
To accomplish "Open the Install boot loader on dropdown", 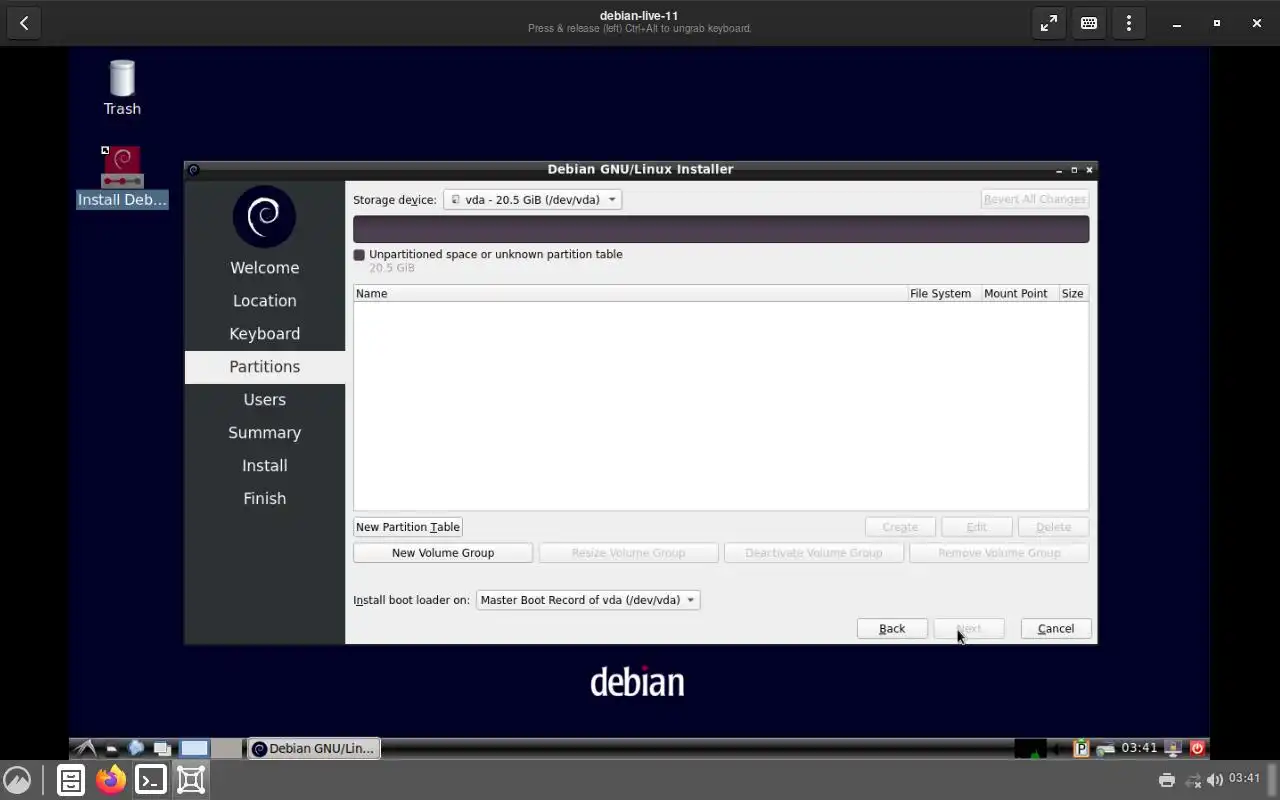I will [x=588, y=600].
